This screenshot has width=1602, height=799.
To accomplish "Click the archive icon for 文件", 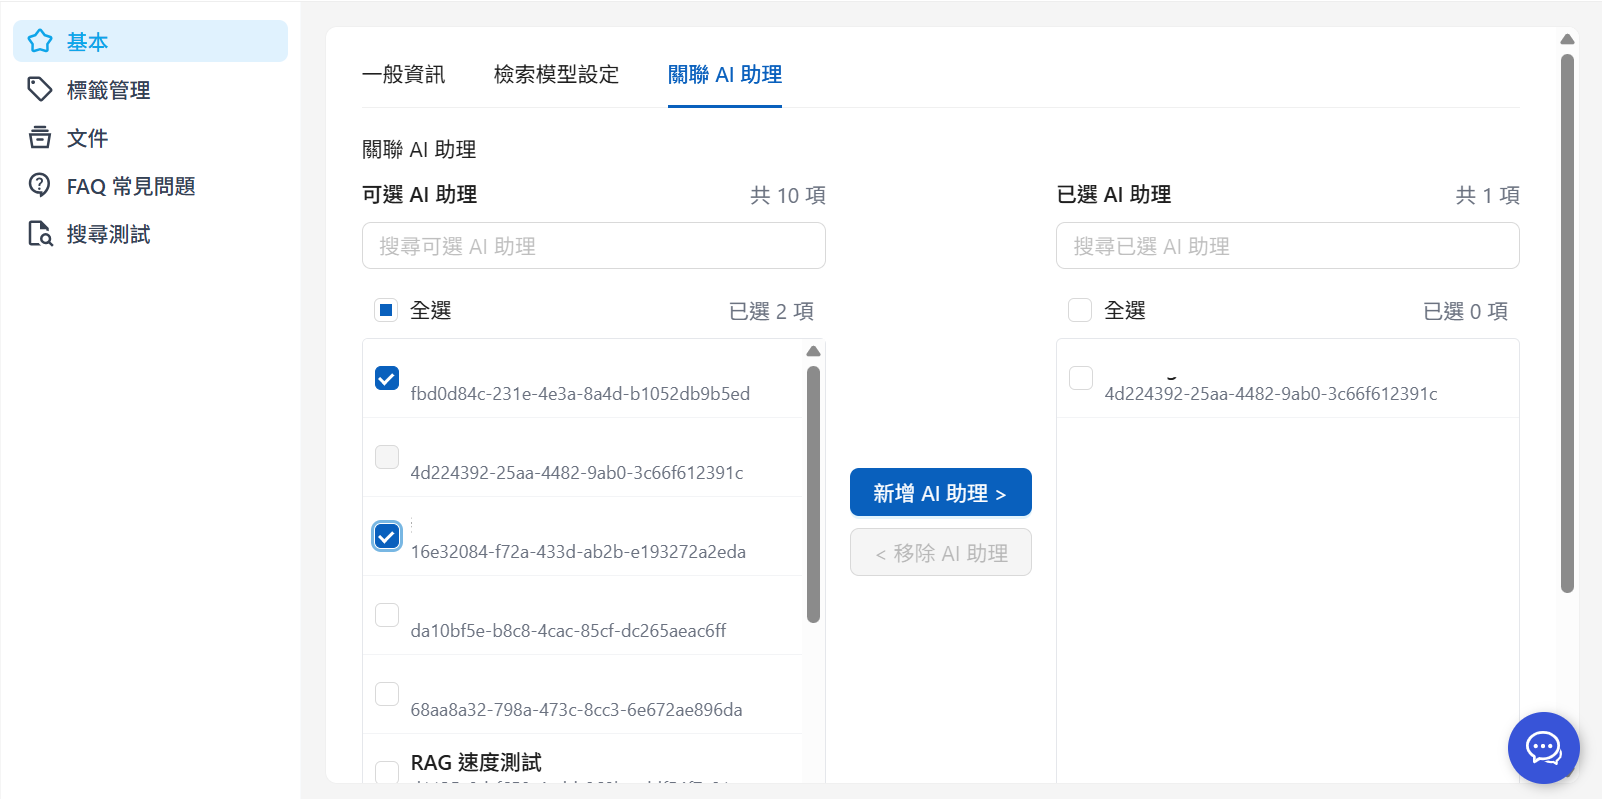I will pyautogui.click(x=40, y=137).
